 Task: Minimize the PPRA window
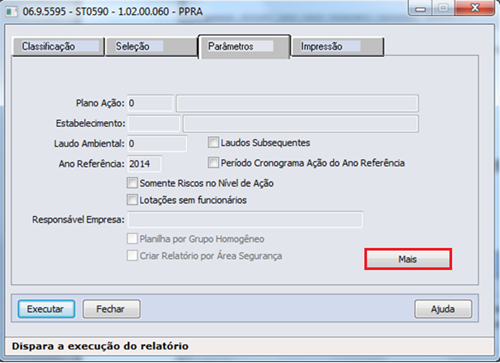click(x=421, y=9)
